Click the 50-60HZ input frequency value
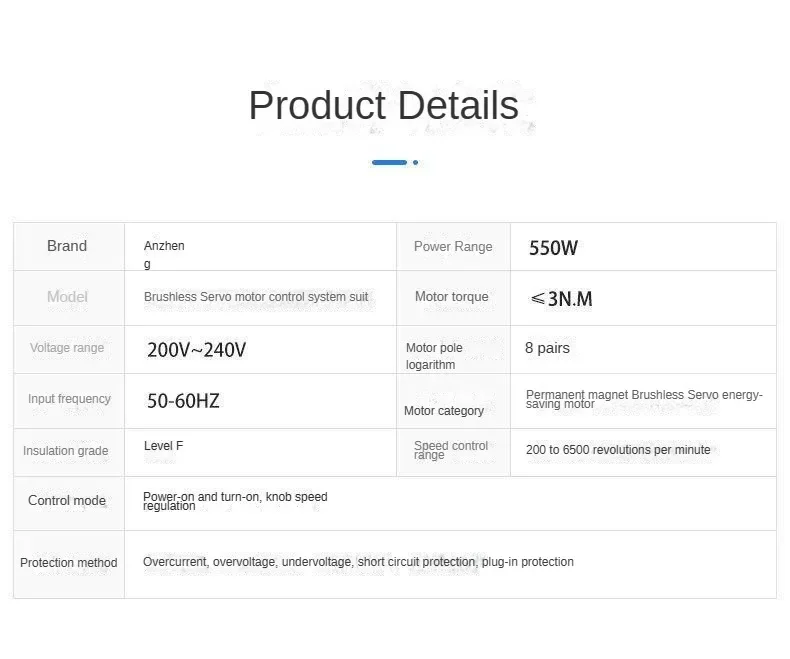This screenshot has width=790, height=659. [x=183, y=401]
